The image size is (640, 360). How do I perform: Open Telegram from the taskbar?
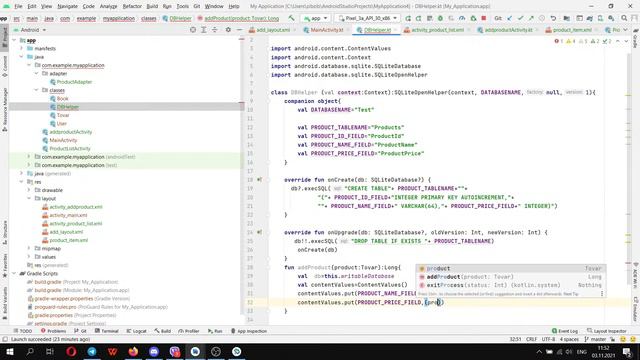click(92, 351)
